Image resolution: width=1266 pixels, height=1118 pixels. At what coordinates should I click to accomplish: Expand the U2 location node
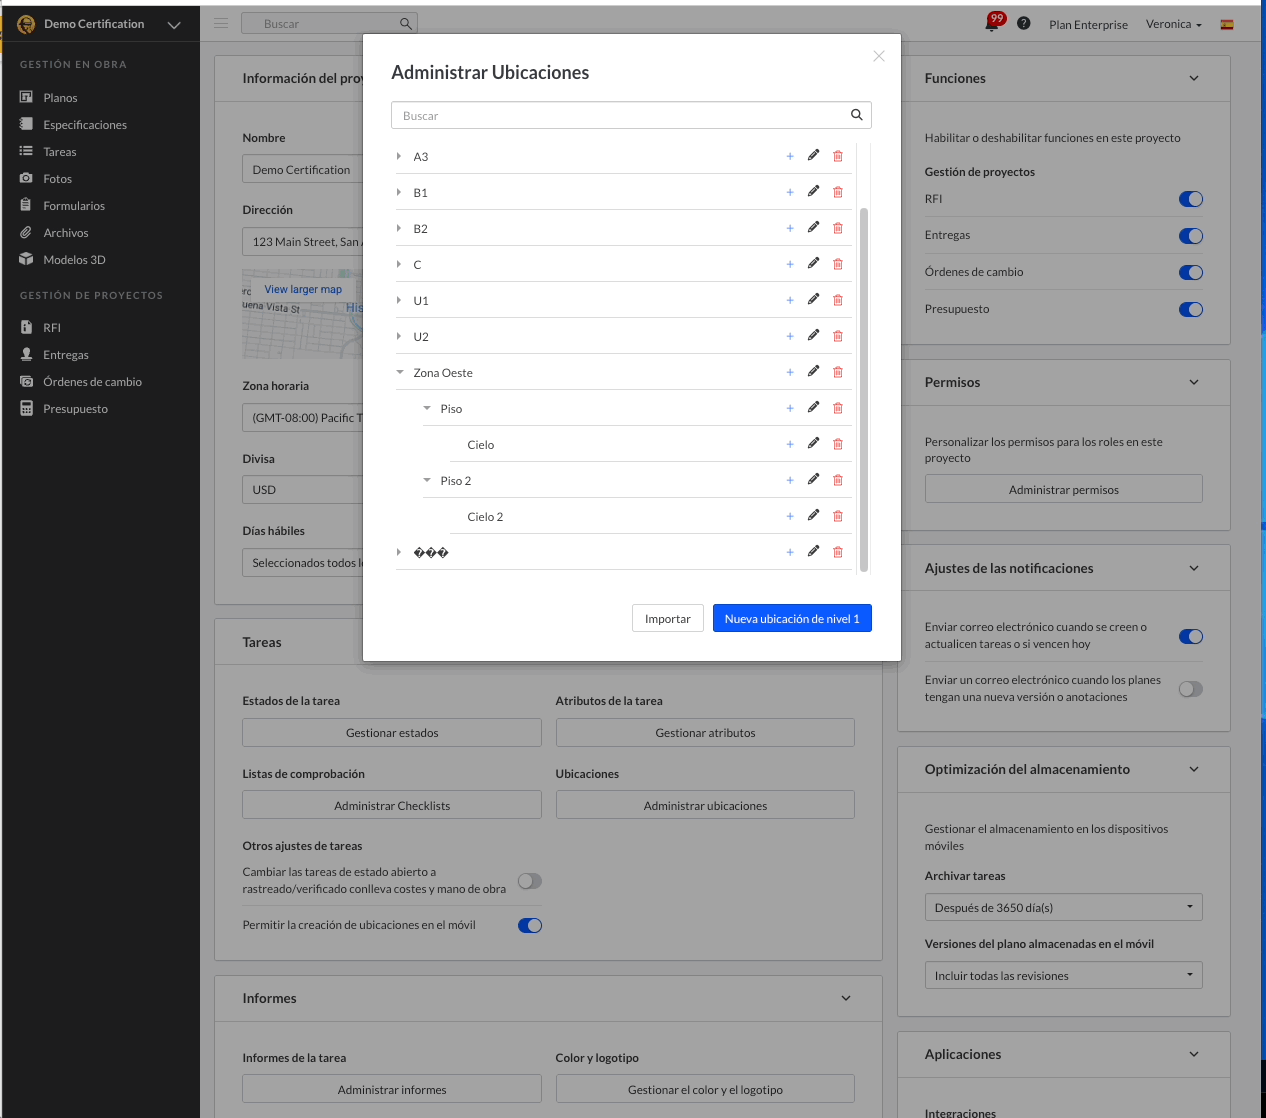[399, 336]
